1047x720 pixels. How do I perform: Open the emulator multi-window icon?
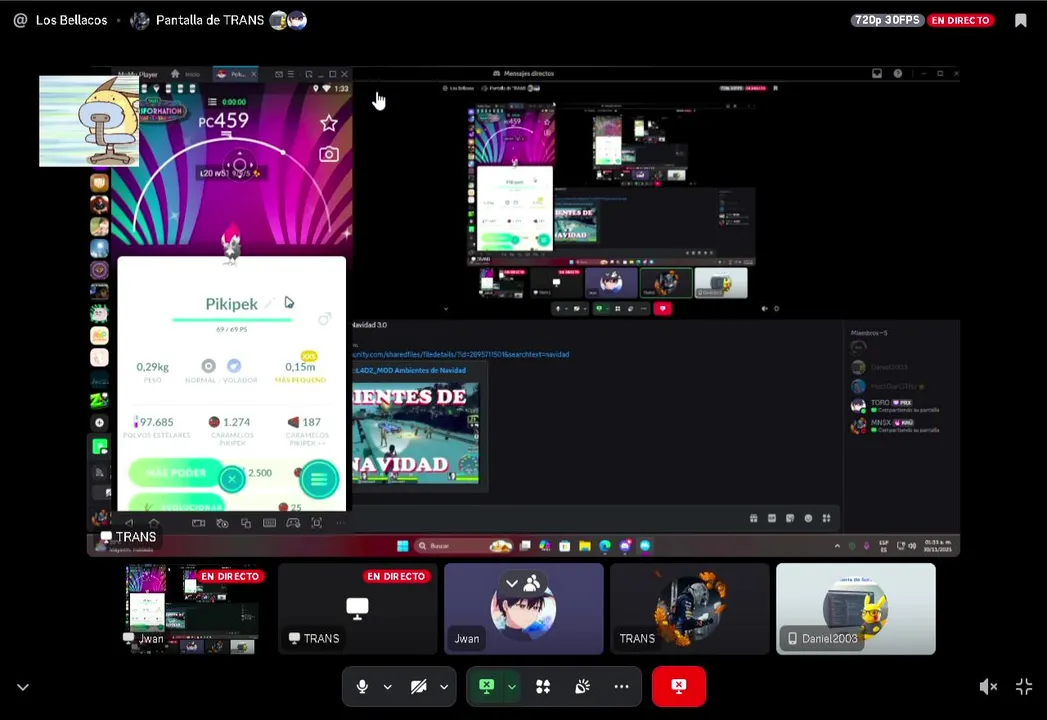pos(246,523)
